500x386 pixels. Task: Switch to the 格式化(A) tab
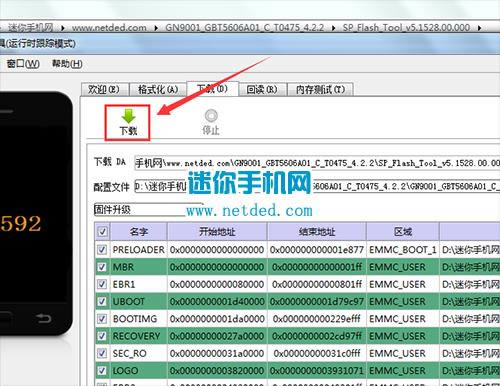coord(158,89)
